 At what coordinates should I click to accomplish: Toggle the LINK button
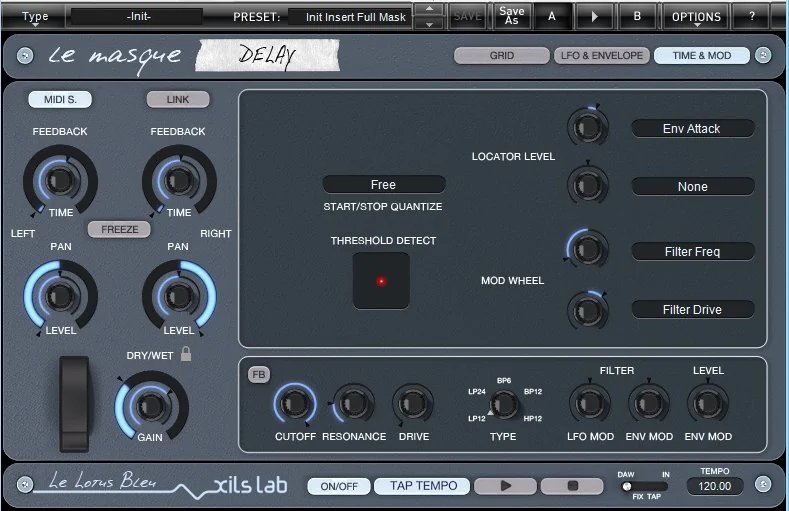(178, 100)
